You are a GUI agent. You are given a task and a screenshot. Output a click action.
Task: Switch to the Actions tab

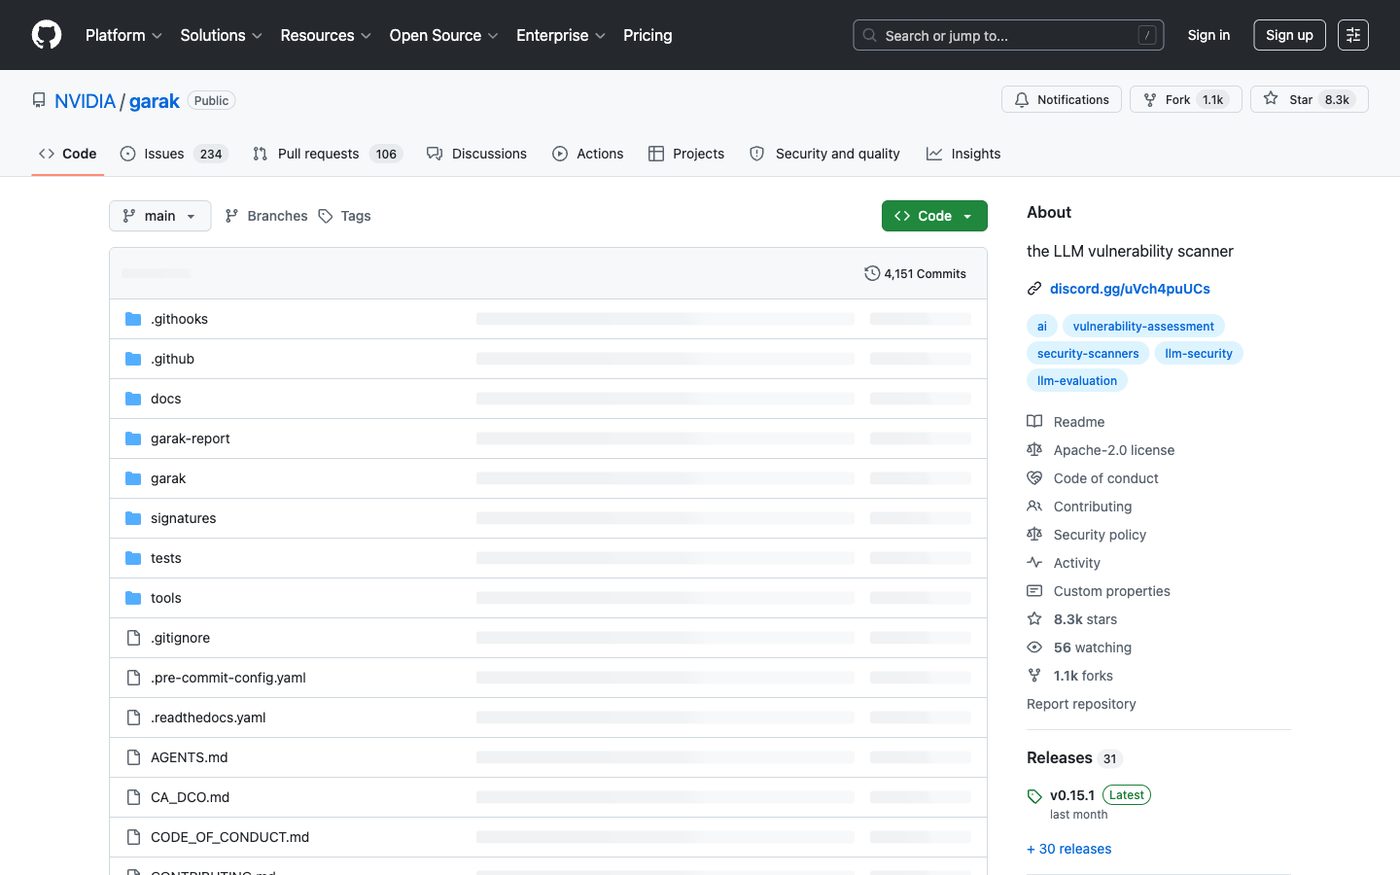[x=588, y=154]
